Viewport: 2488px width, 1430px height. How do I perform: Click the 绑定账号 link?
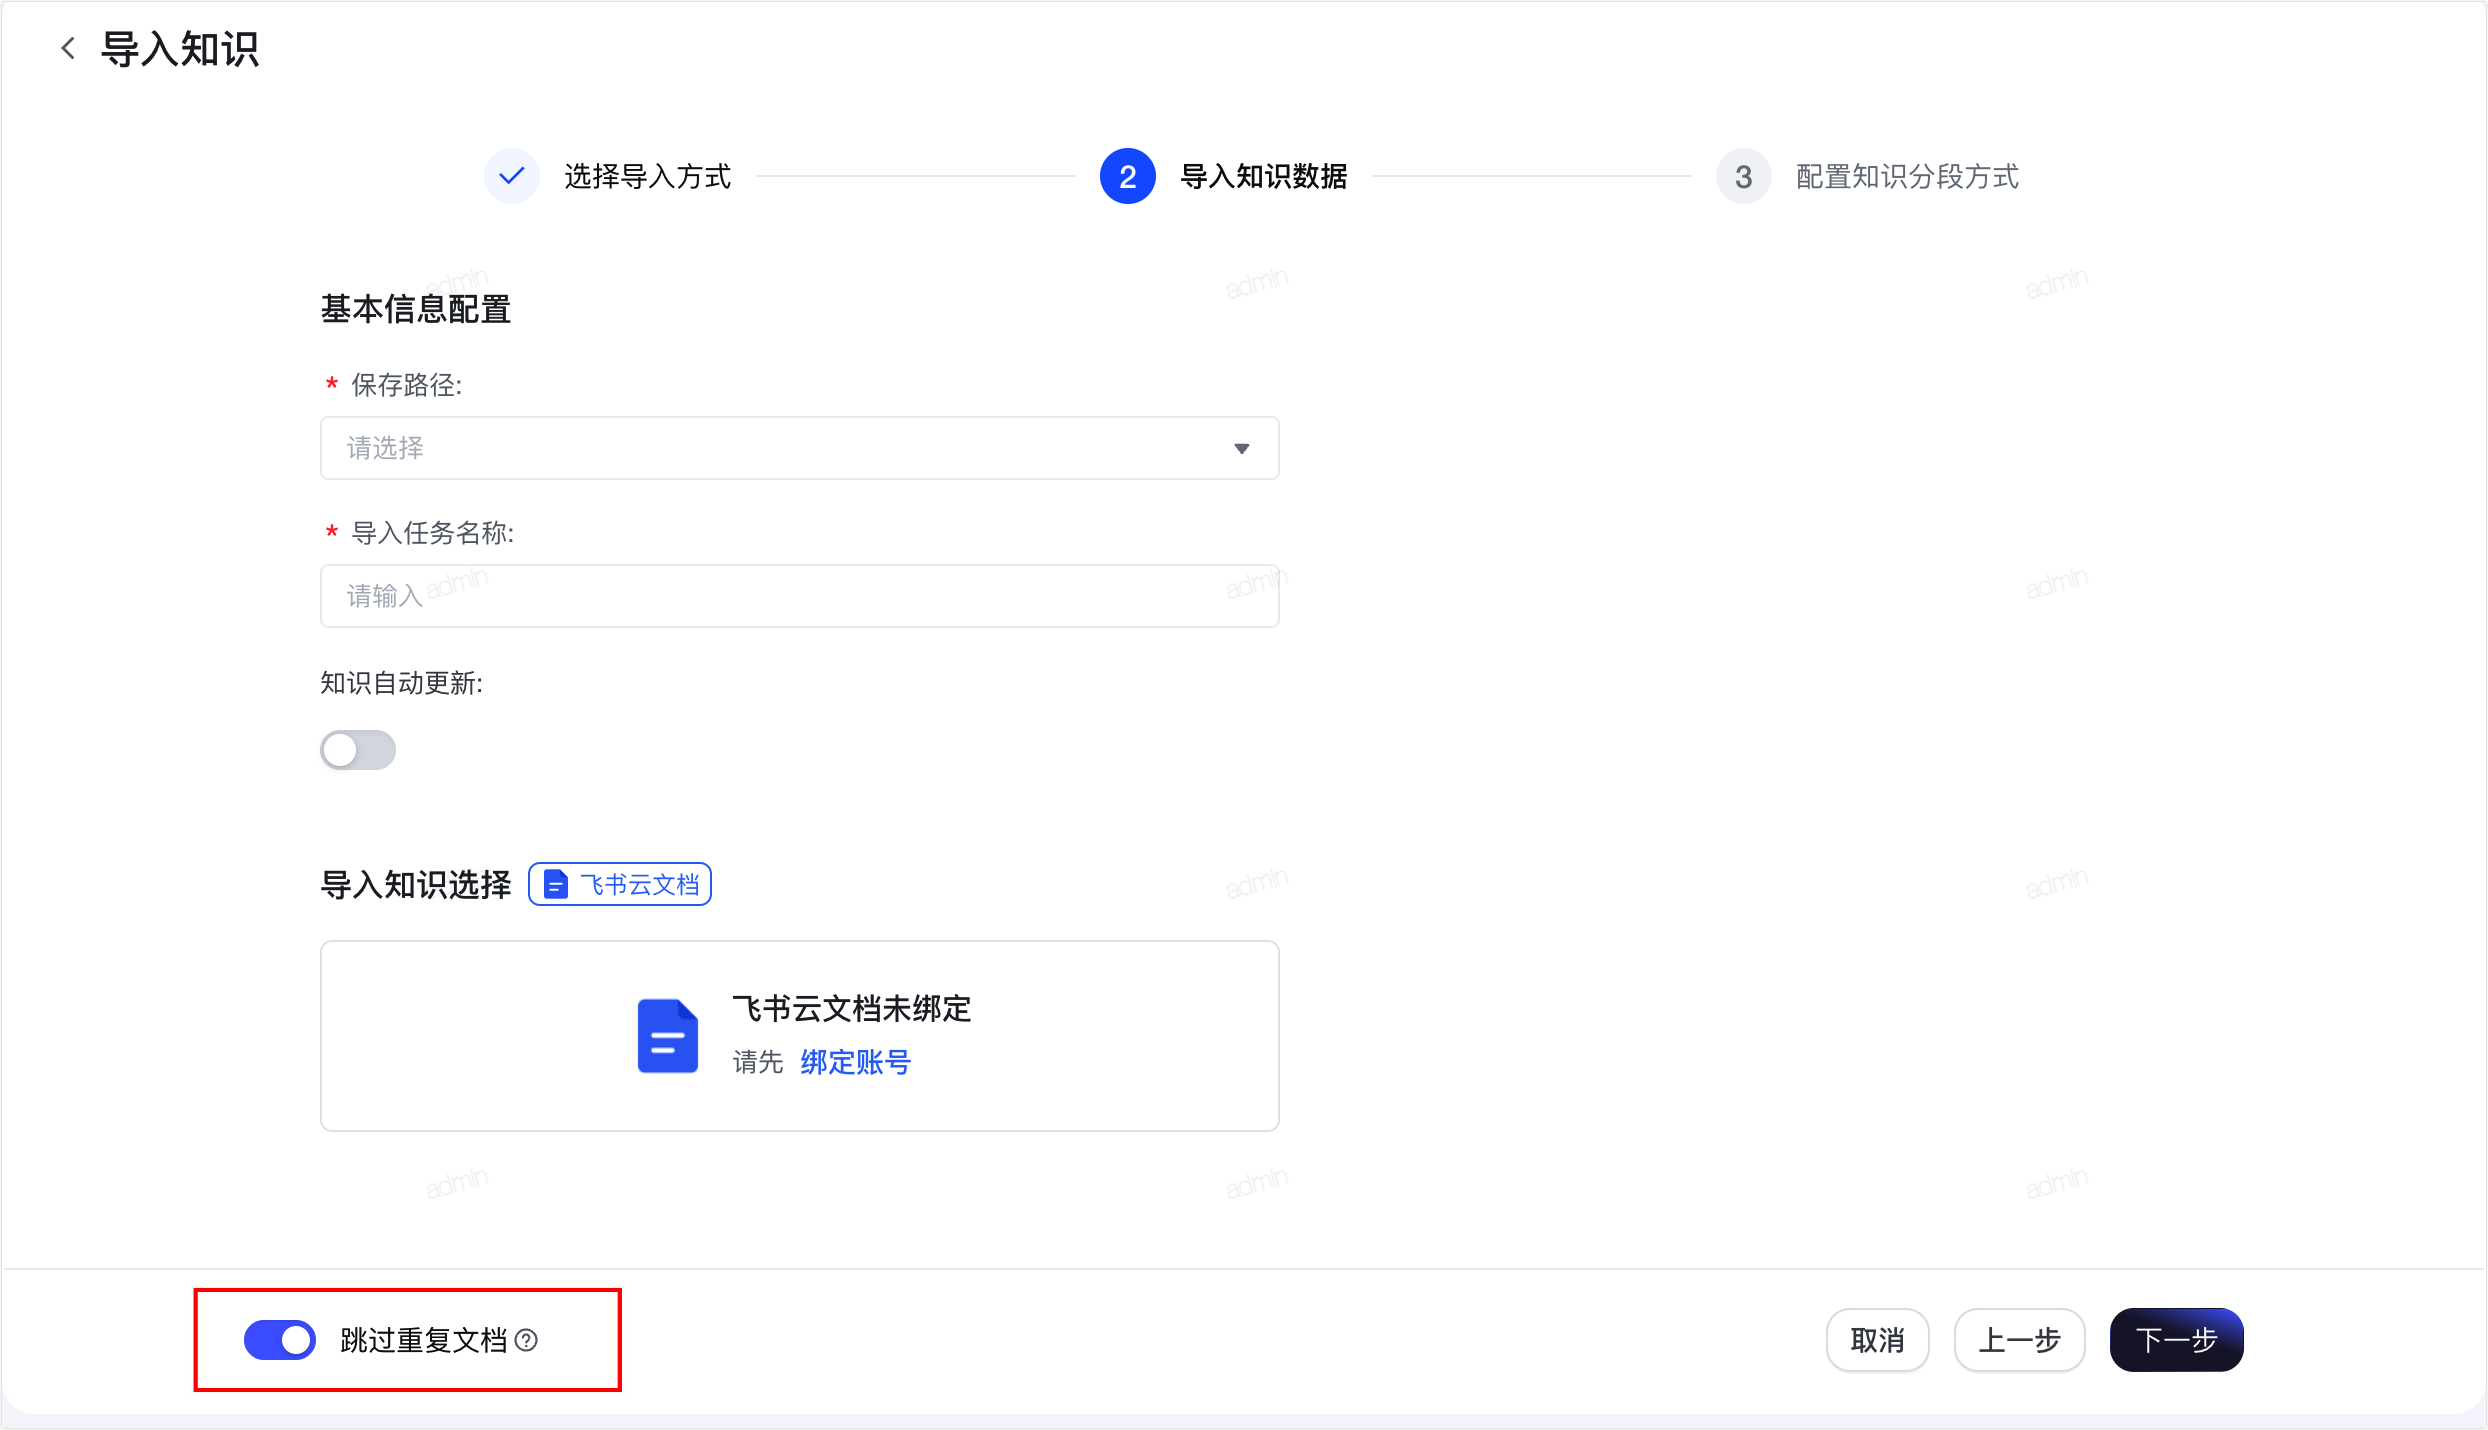point(856,1062)
